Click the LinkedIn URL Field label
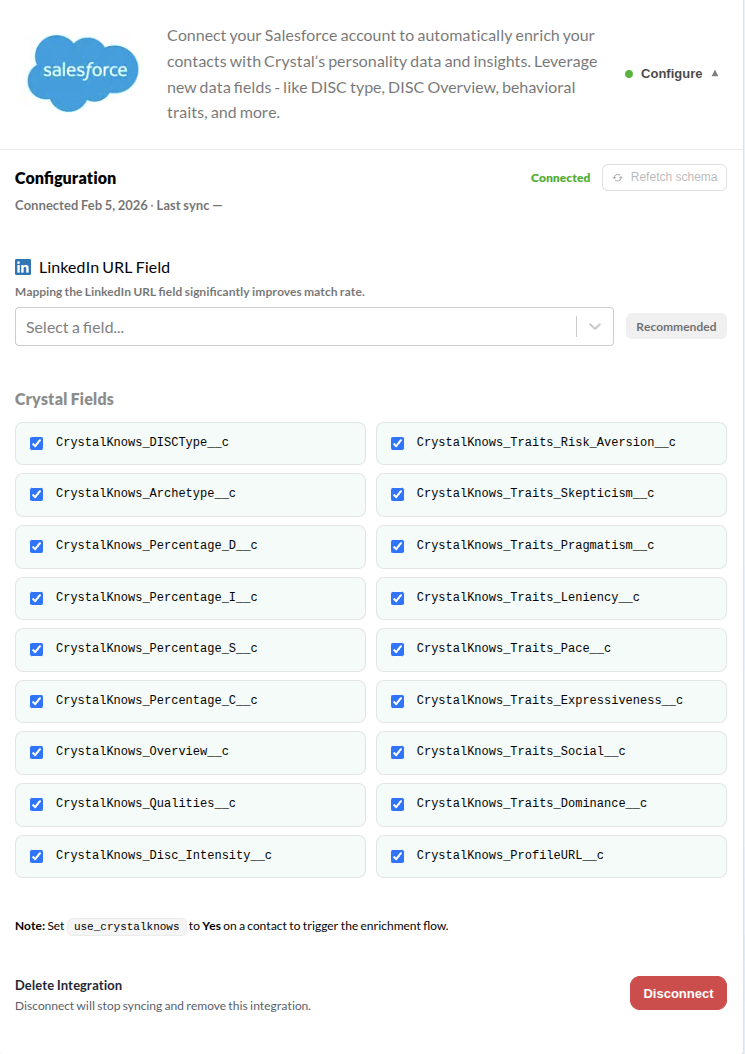This screenshot has height=1054, width=745. coord(104,268)
